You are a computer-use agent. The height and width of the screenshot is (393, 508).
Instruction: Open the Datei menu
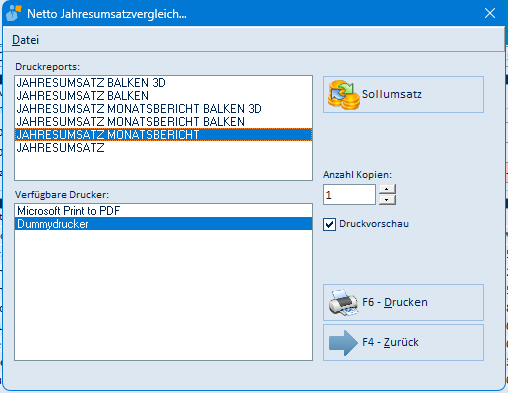(x=25, y=40)
